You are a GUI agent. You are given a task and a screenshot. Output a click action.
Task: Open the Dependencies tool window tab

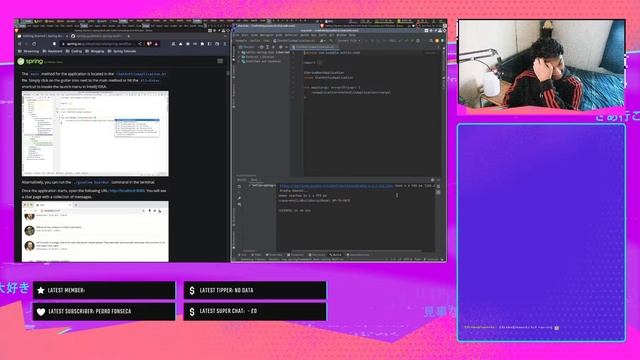tap(359, 255)
